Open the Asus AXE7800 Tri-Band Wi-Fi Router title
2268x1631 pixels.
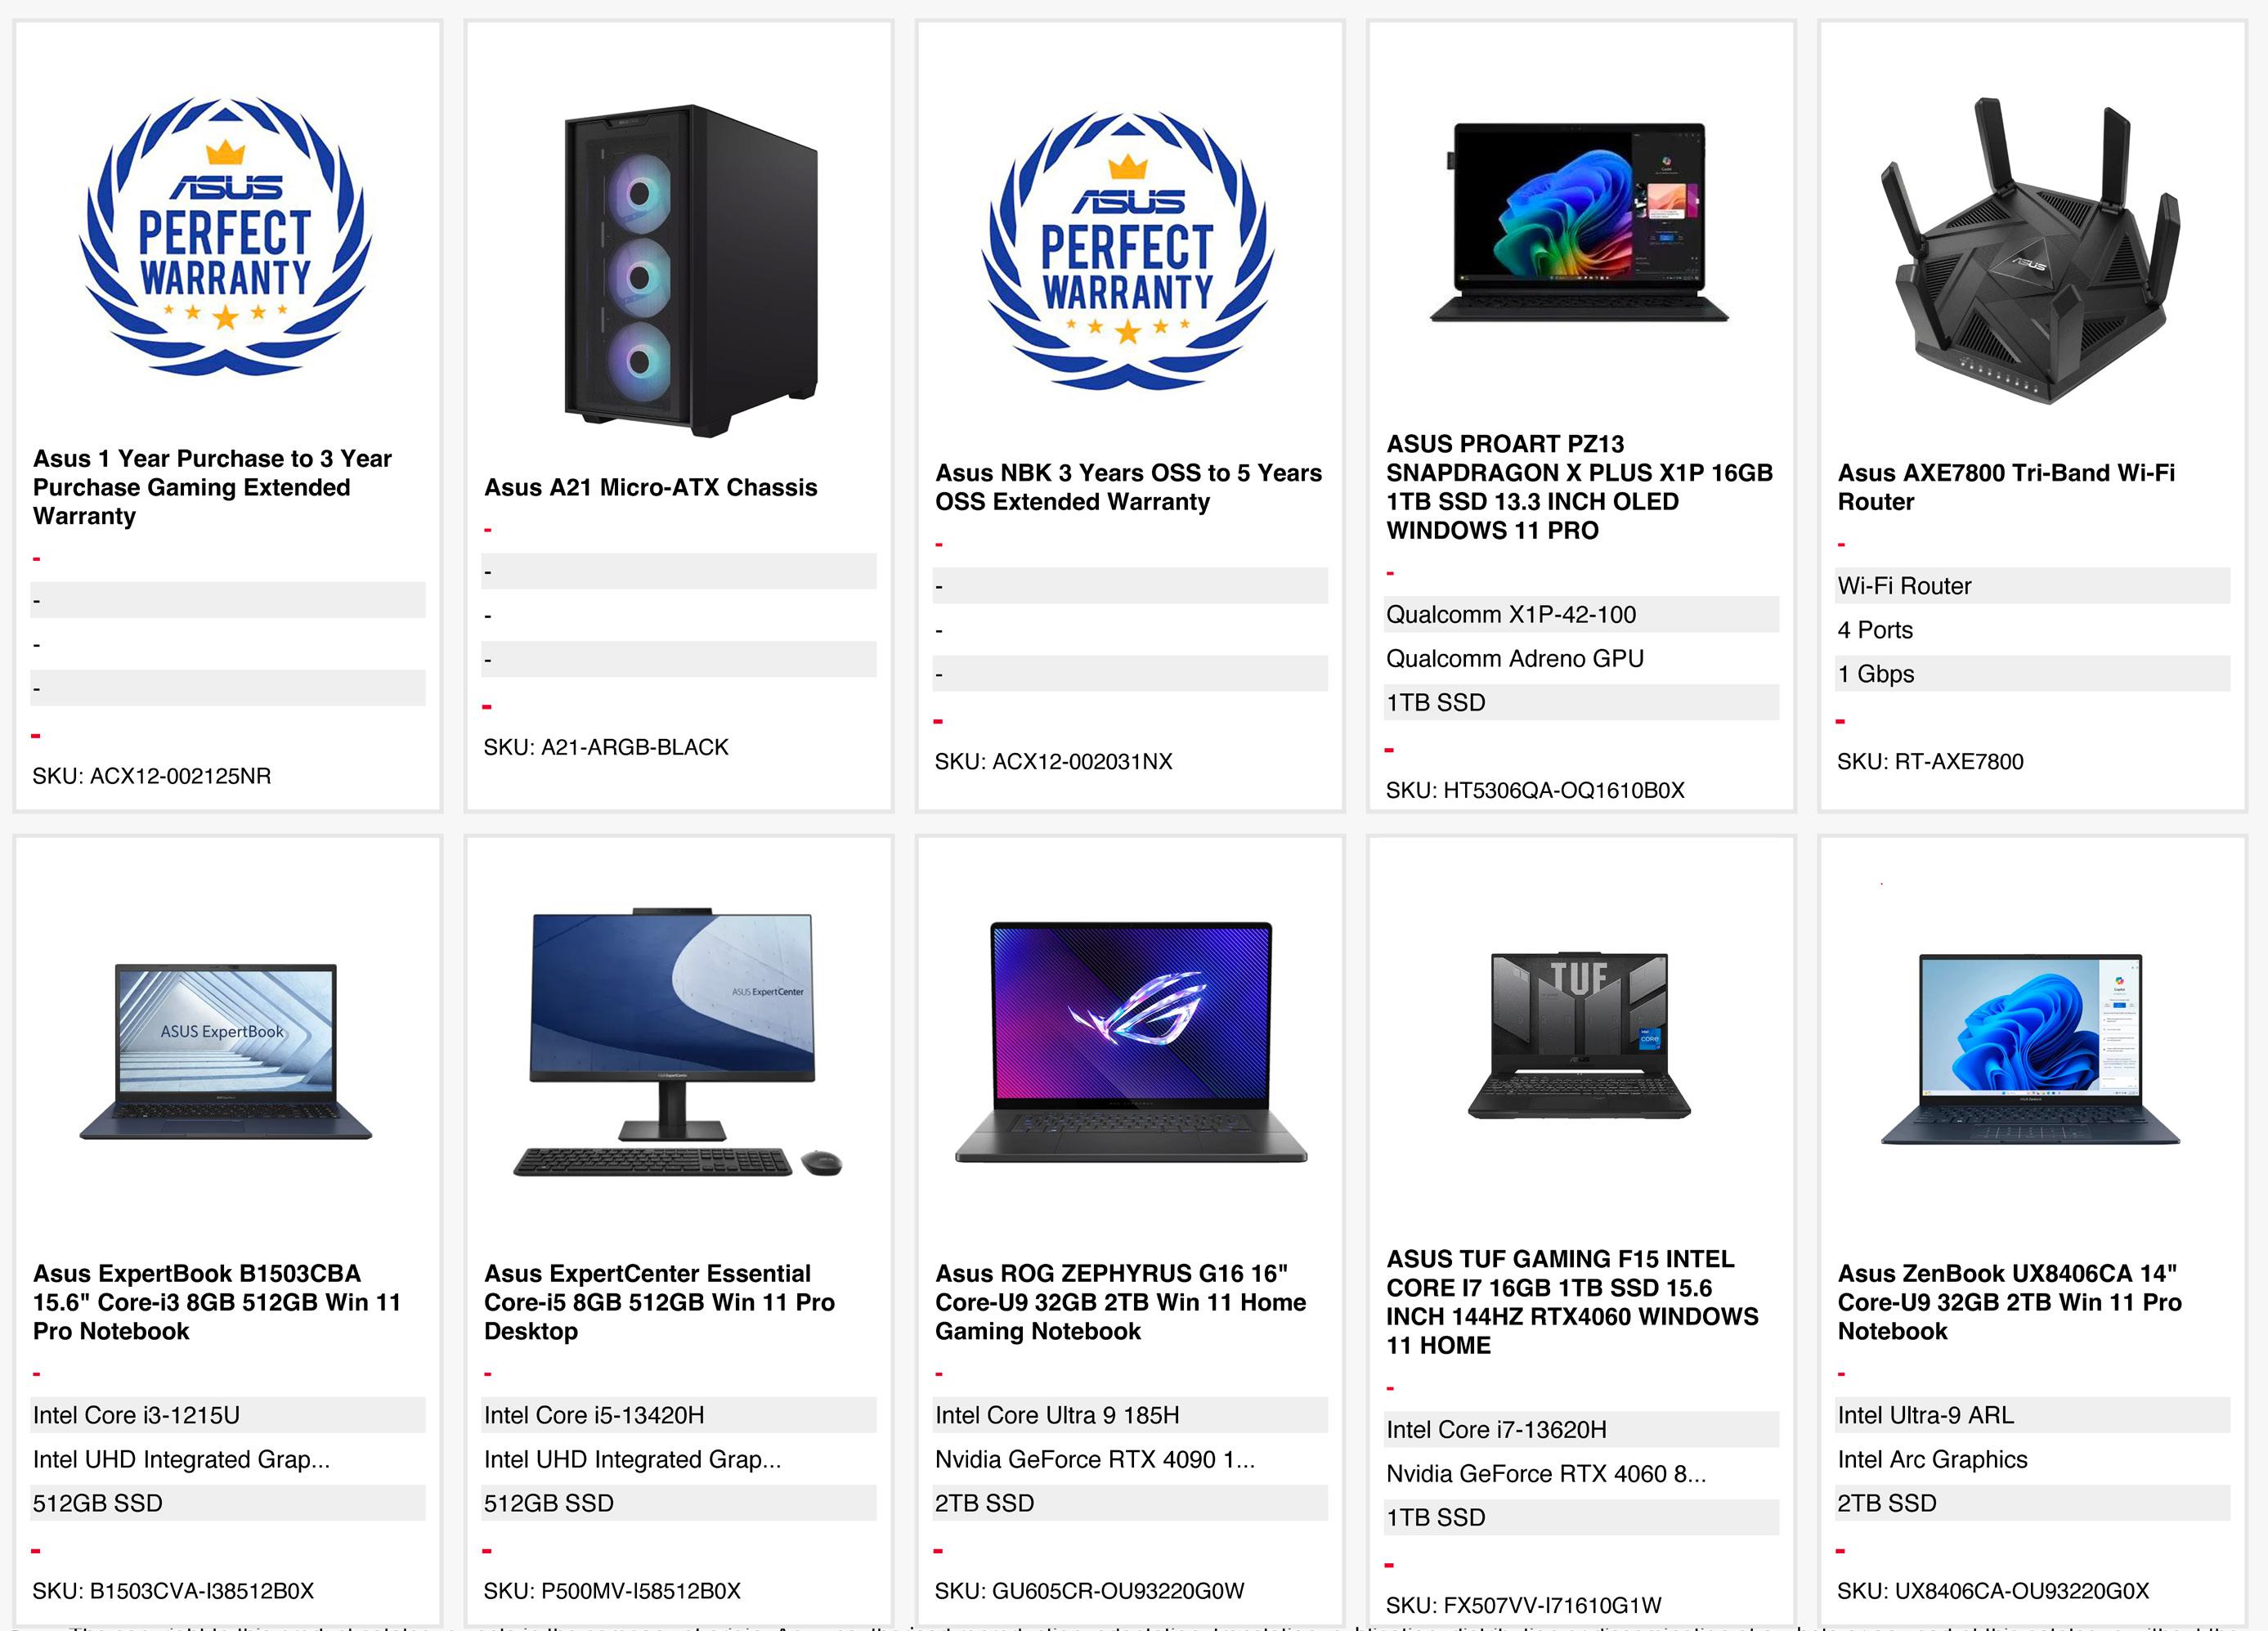[2006, 487]
